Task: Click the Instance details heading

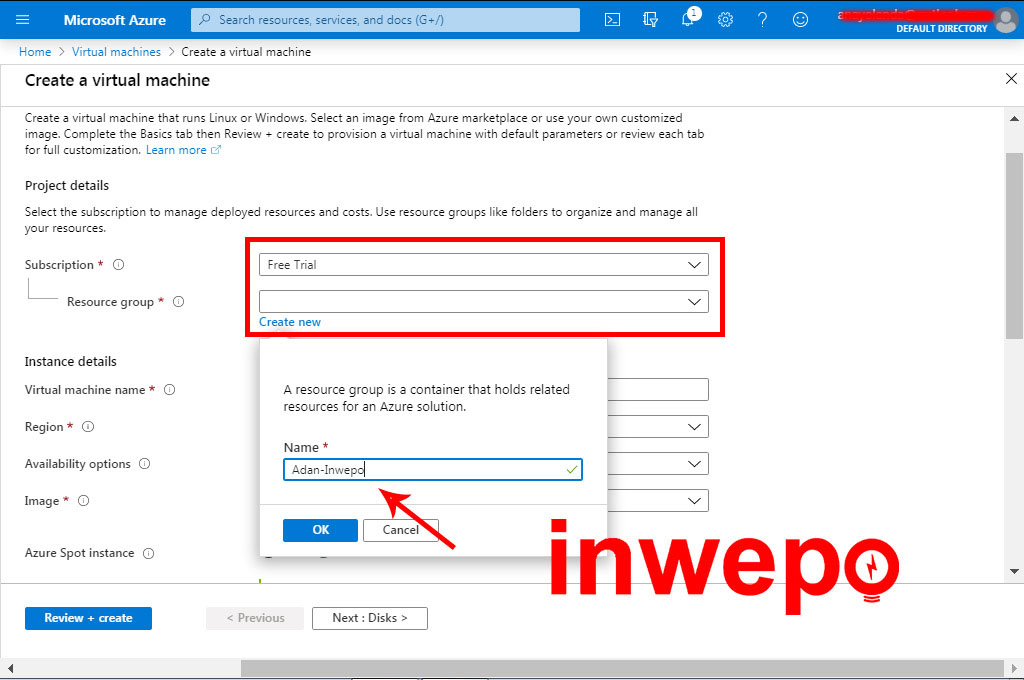Action: click(x=71, y=362)
